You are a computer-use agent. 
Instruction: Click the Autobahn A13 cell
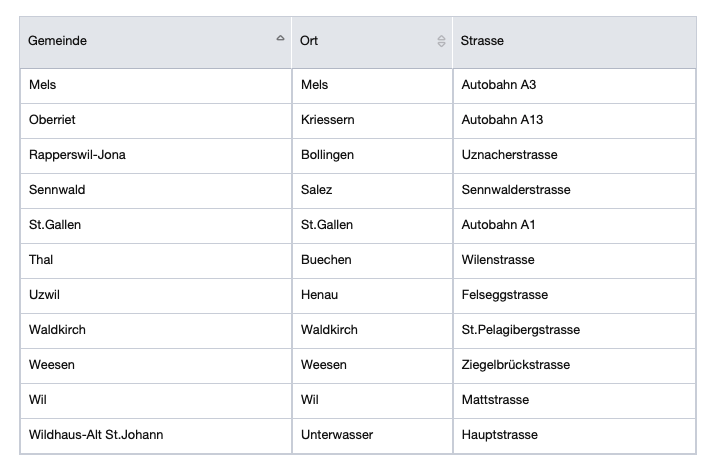[x=502, y=120]
